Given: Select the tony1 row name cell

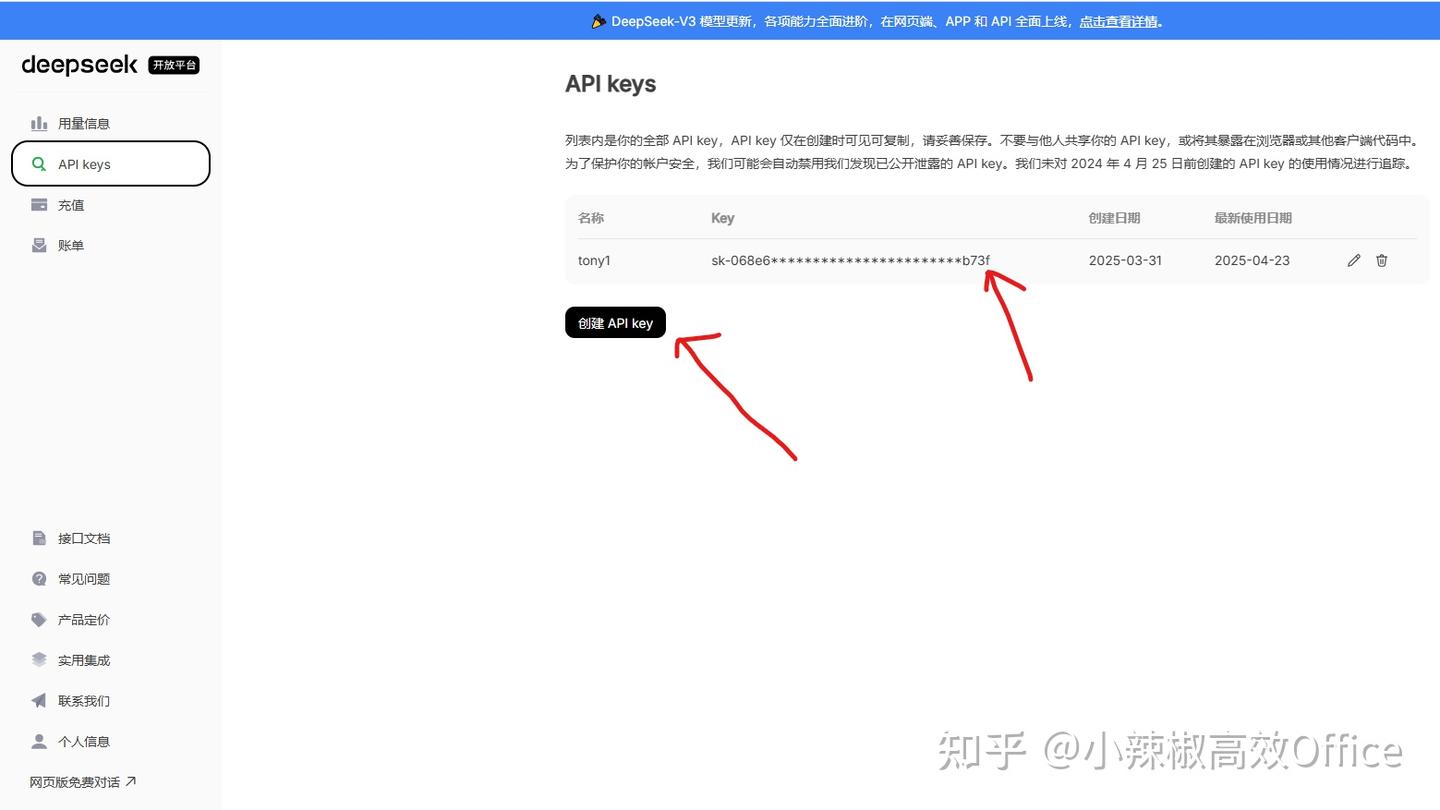Looking at the screenshot, I should (594, 260).
